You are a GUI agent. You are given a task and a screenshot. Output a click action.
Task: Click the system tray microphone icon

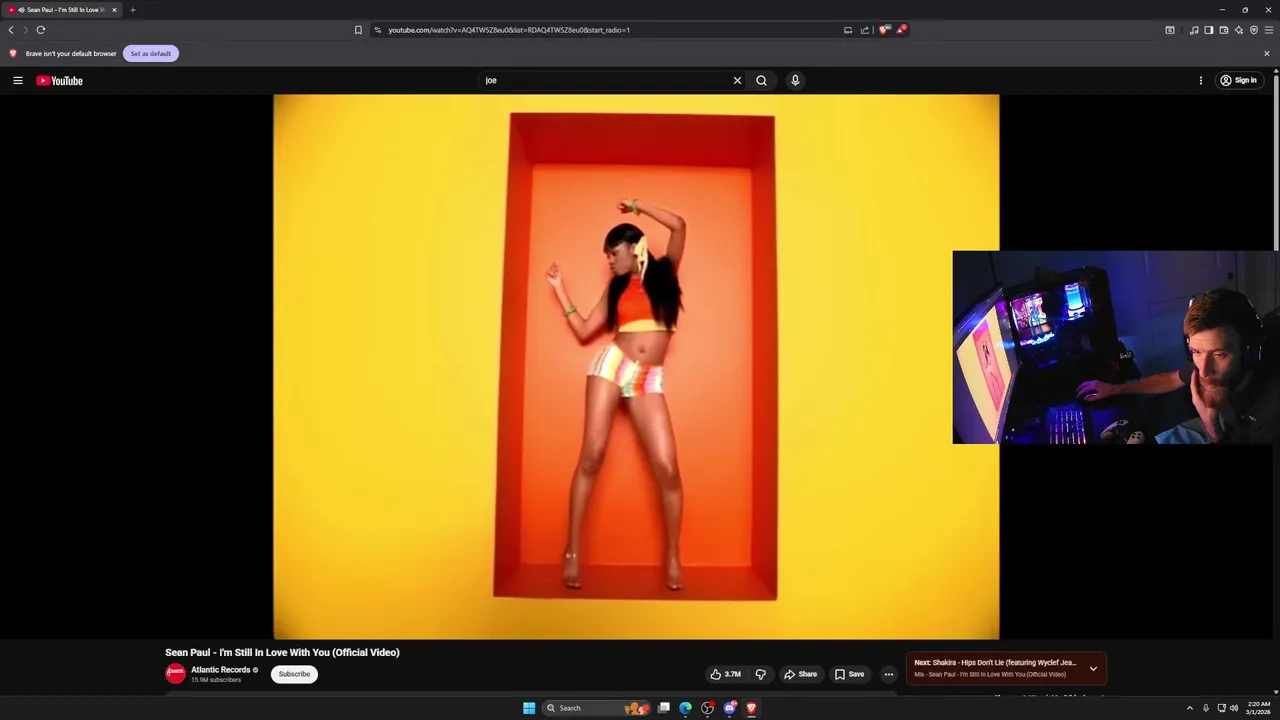pyautogui.click(x=1206, y=708)
